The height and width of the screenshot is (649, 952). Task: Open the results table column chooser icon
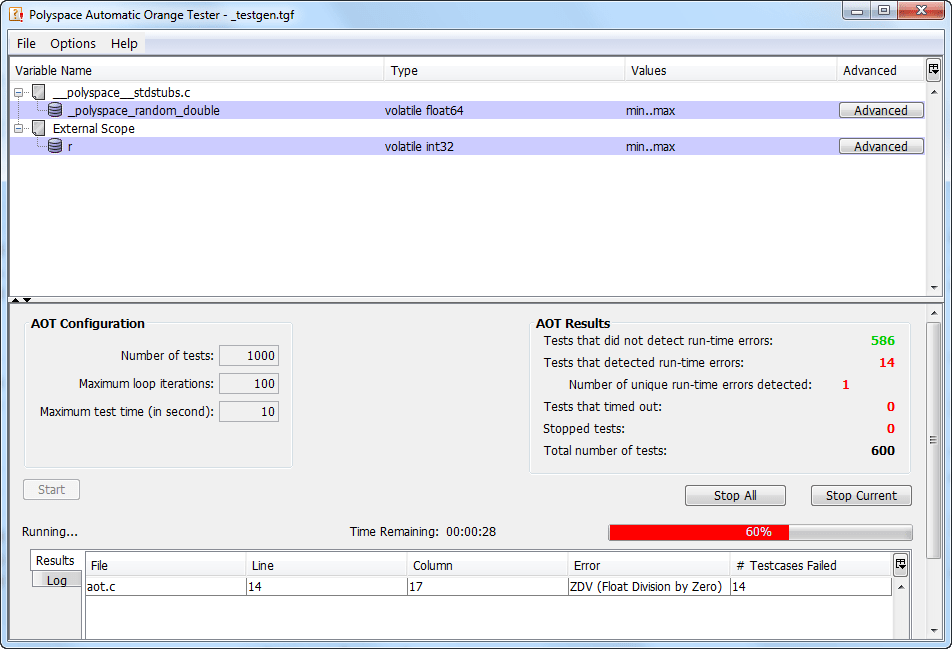[900, 565]
